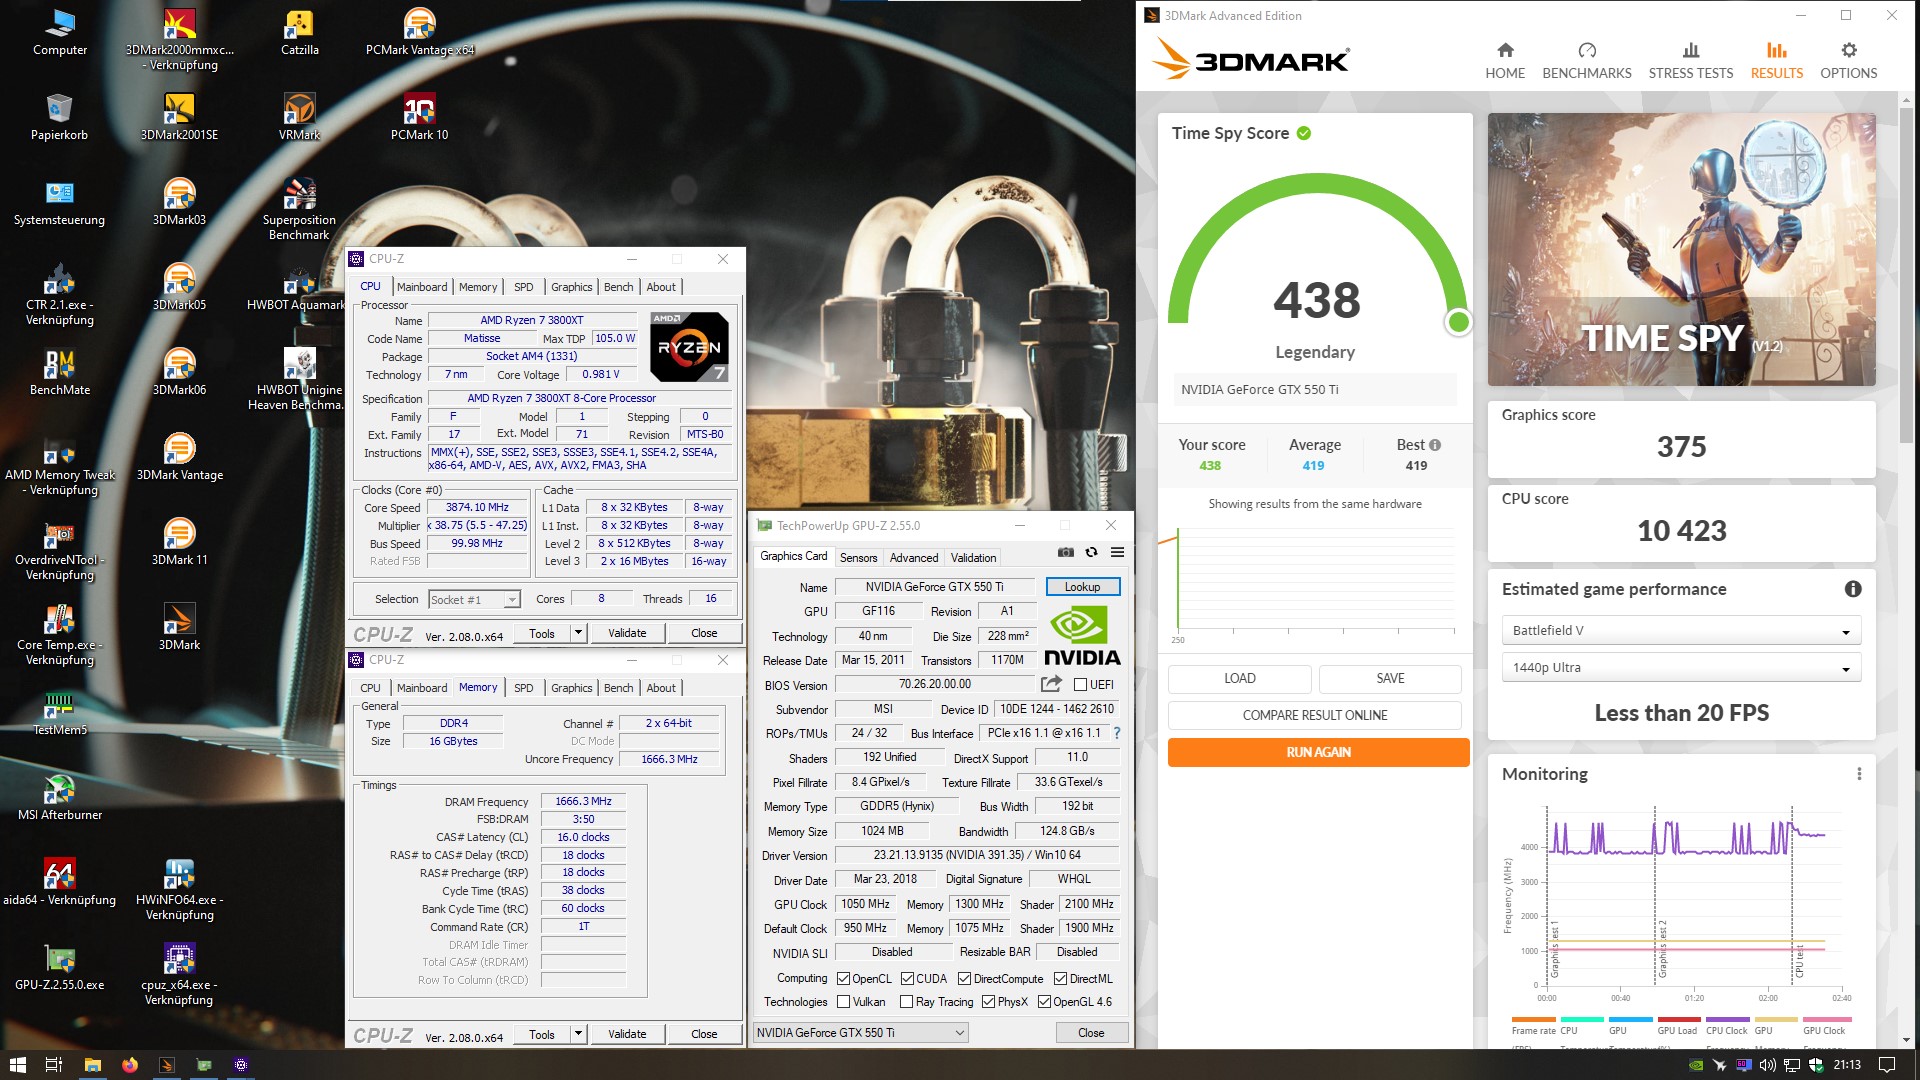Open the VRMark desktop icon
1920x1080 pixels.
coord(299,117)
